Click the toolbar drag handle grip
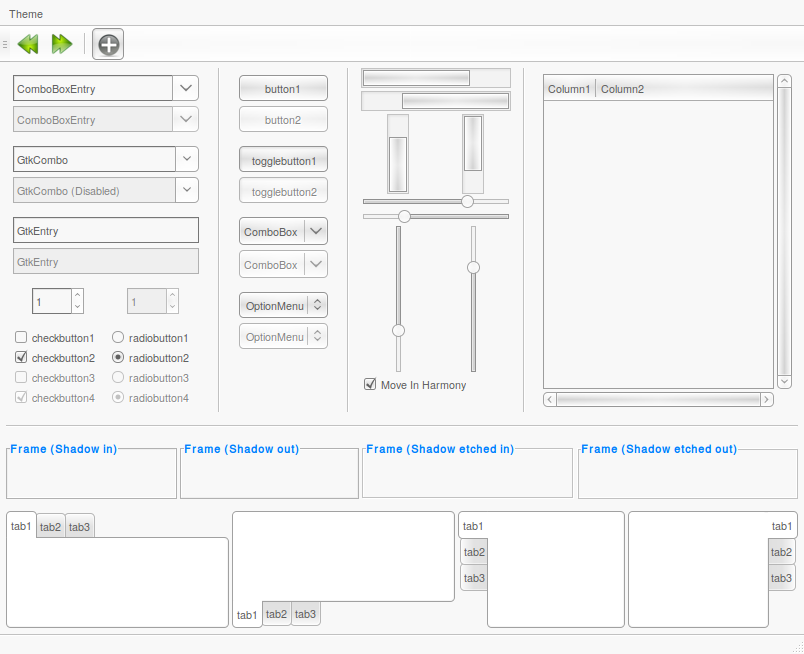 5,44
